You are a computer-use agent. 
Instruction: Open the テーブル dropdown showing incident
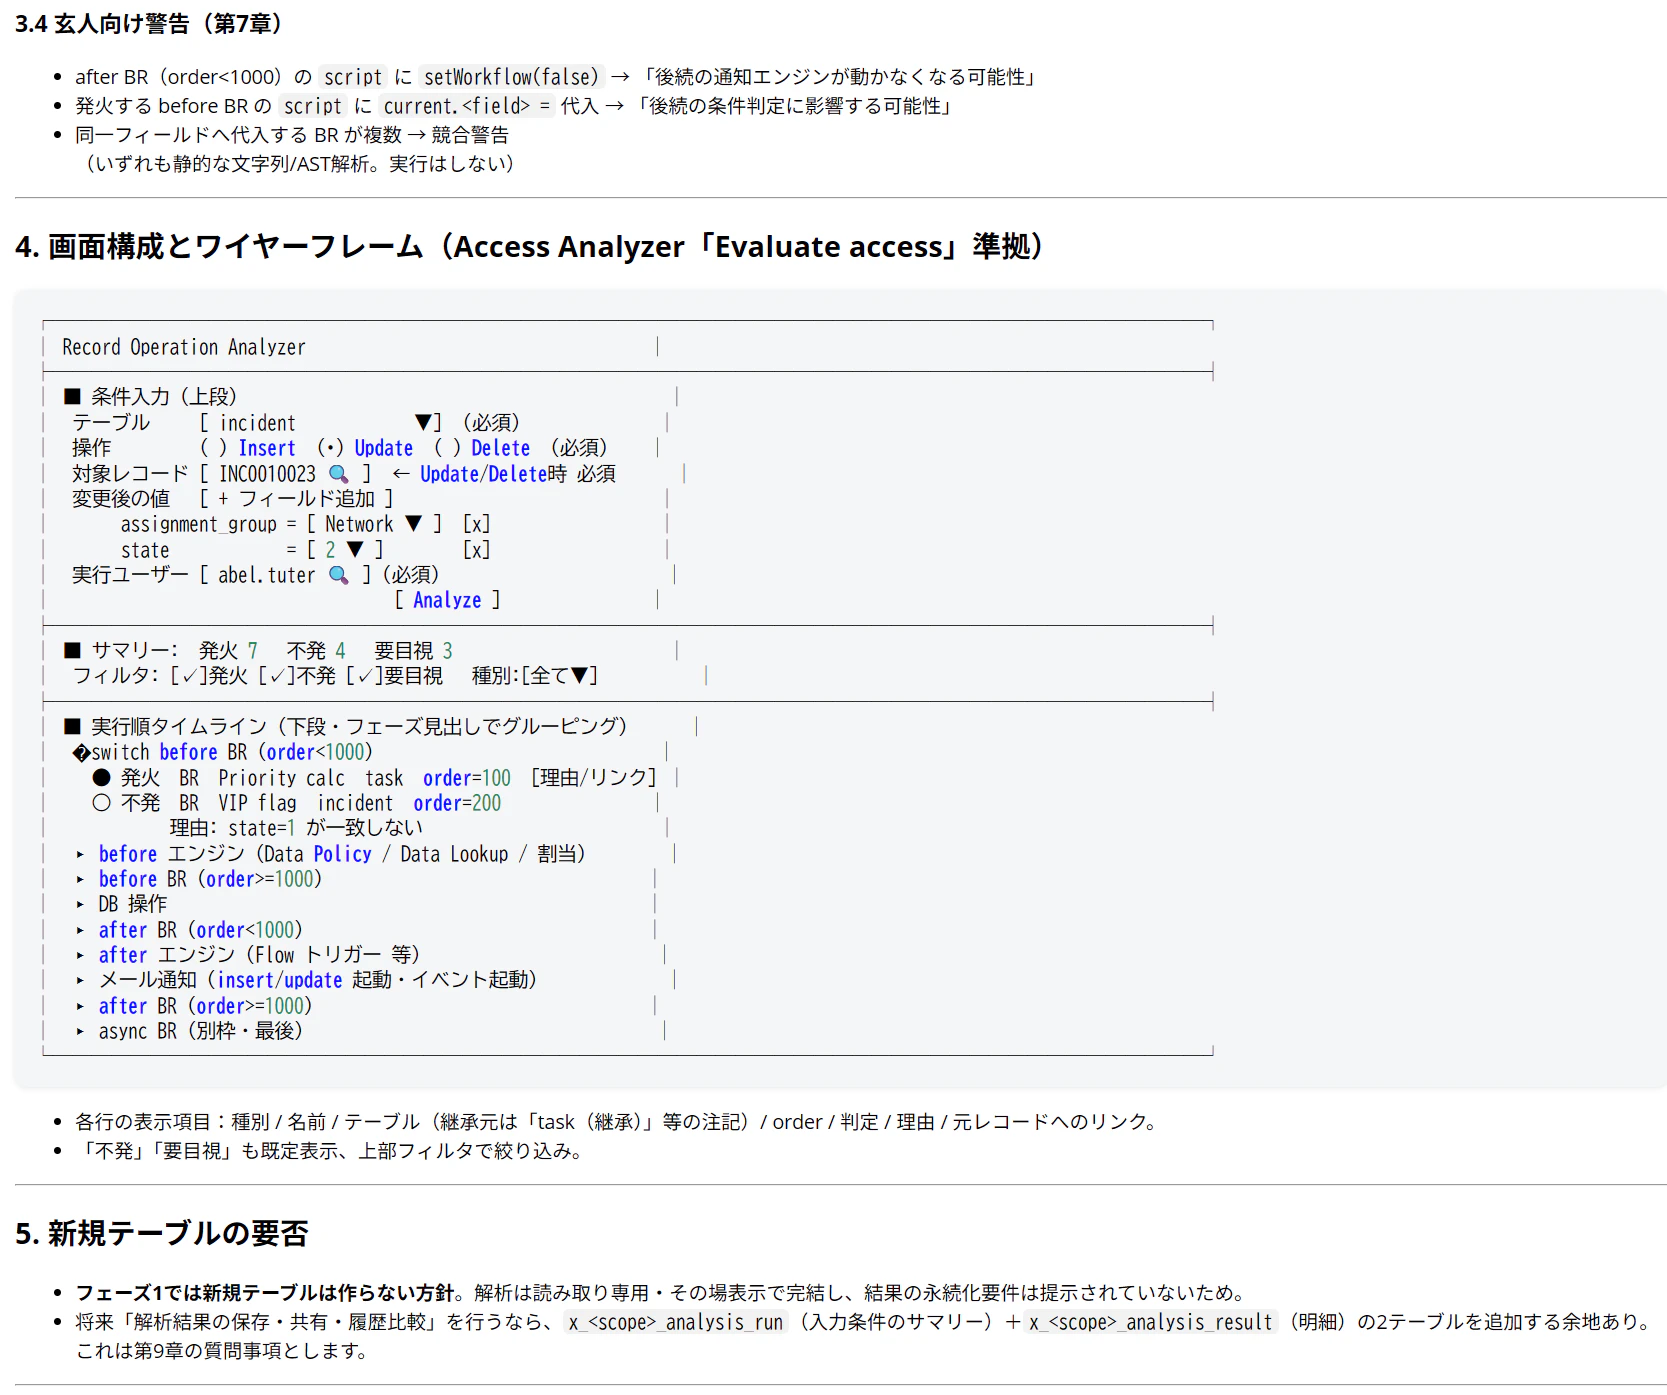click(x=320, y=423)
